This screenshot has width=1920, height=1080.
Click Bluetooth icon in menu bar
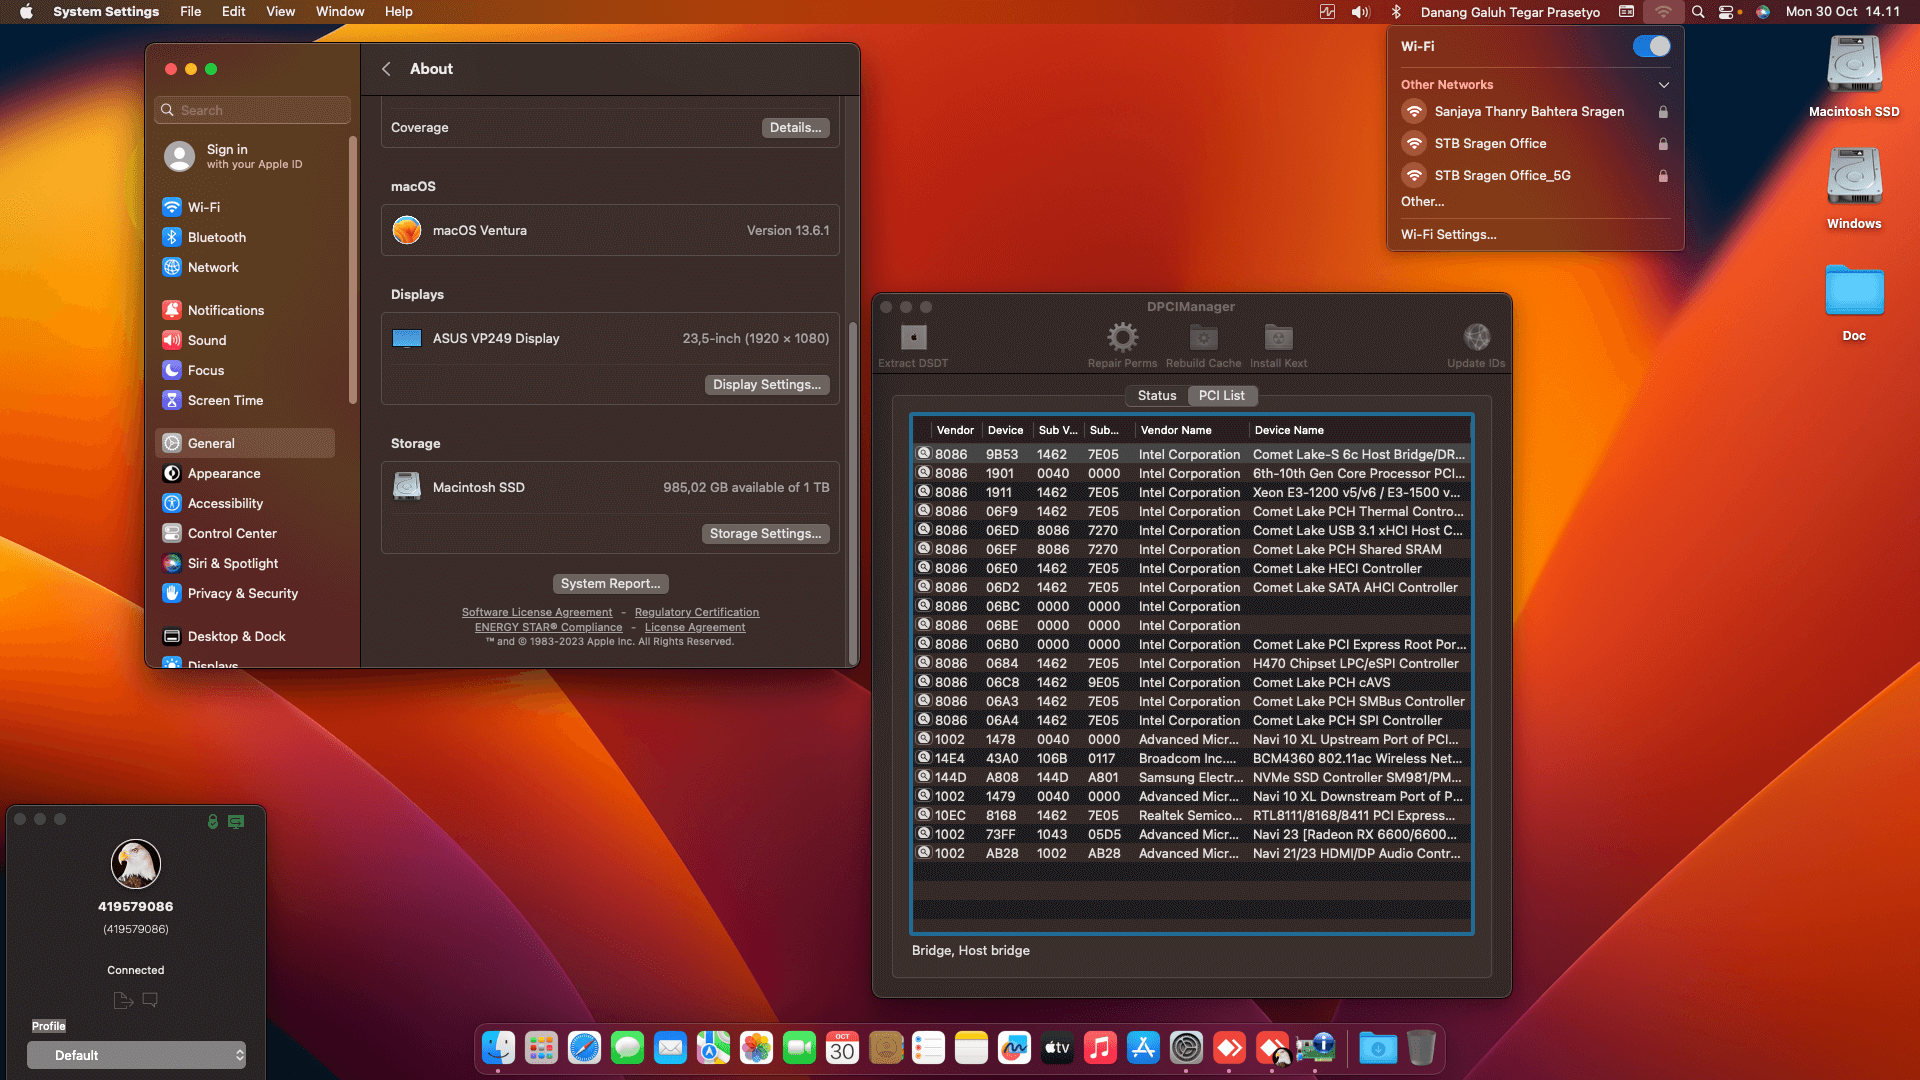click(x=1396, y=12)
